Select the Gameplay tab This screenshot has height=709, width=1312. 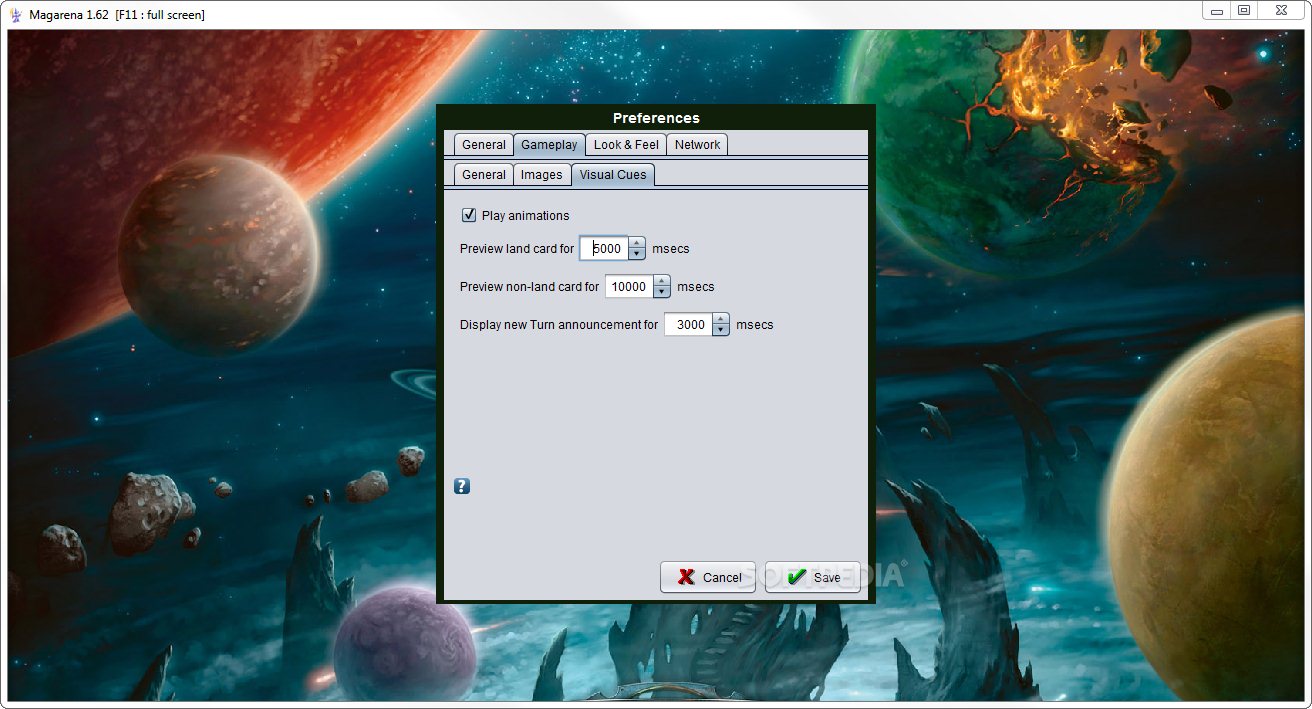[x=549, y=145]
